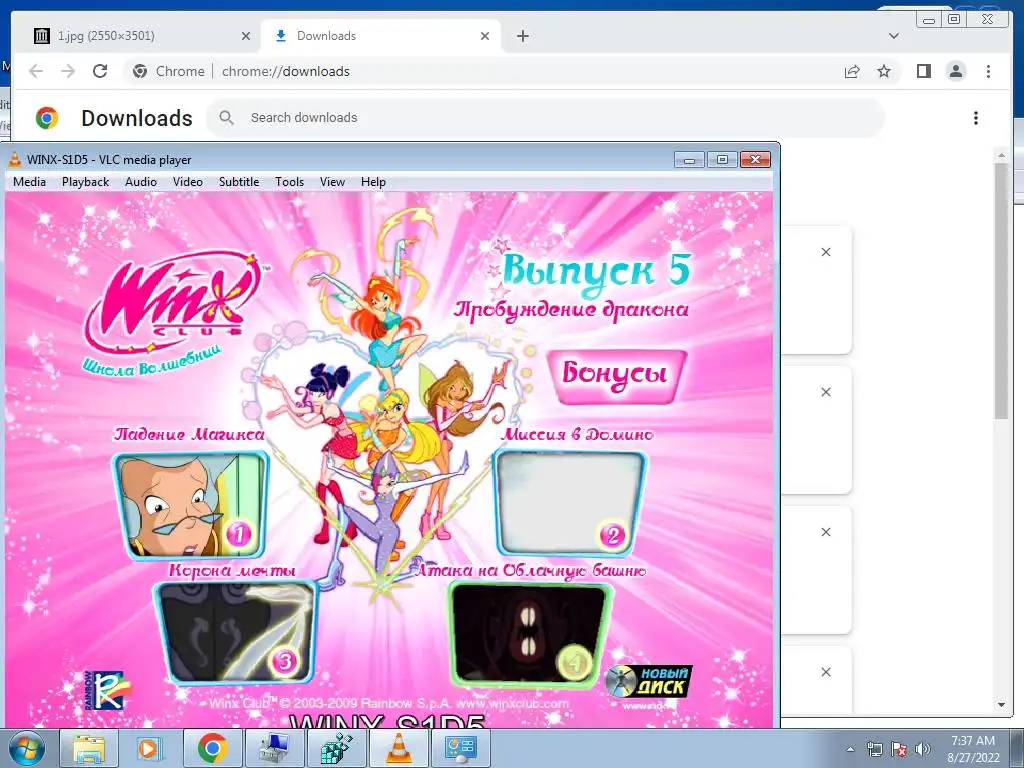Image resolution: width=1024 pixels, height=768 pixels.
Task: Play episode 3 thumbnail Корона мечты
Action: pos(236,632)
